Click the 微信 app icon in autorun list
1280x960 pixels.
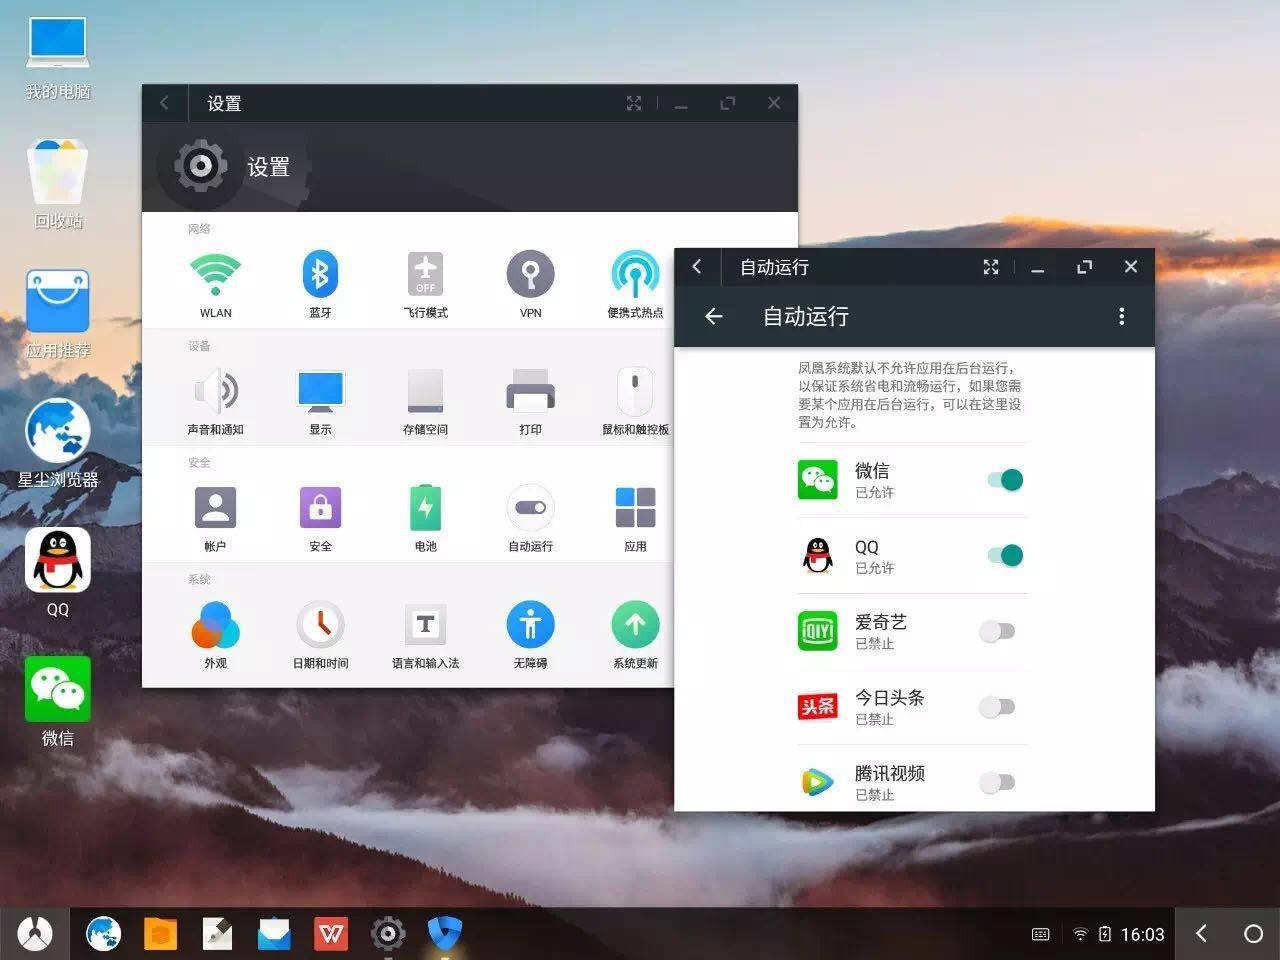(x=818, y=480)
